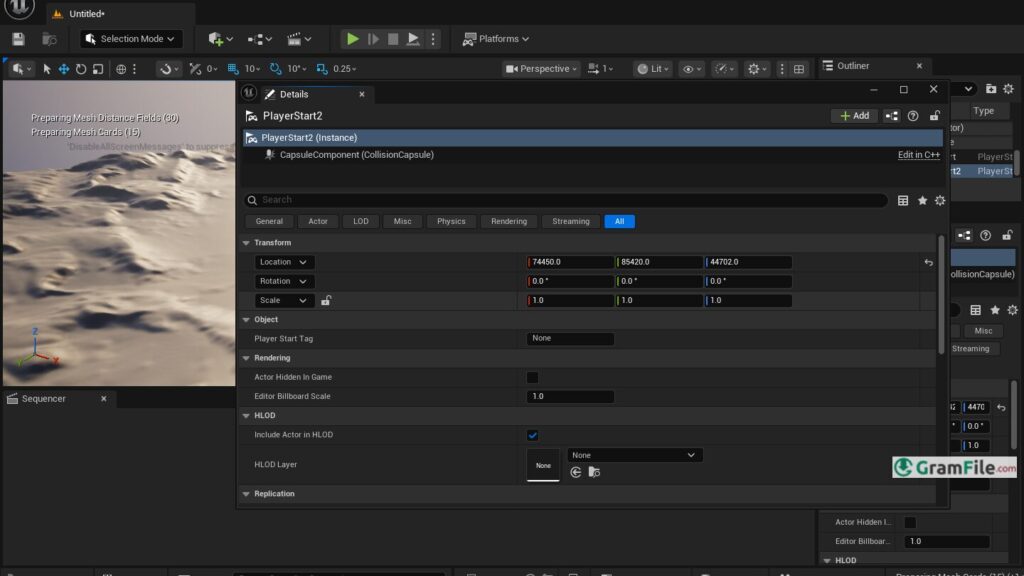Show only favorites with the star icon
This screenshot has width=1024, height=576.
[922, 200]
